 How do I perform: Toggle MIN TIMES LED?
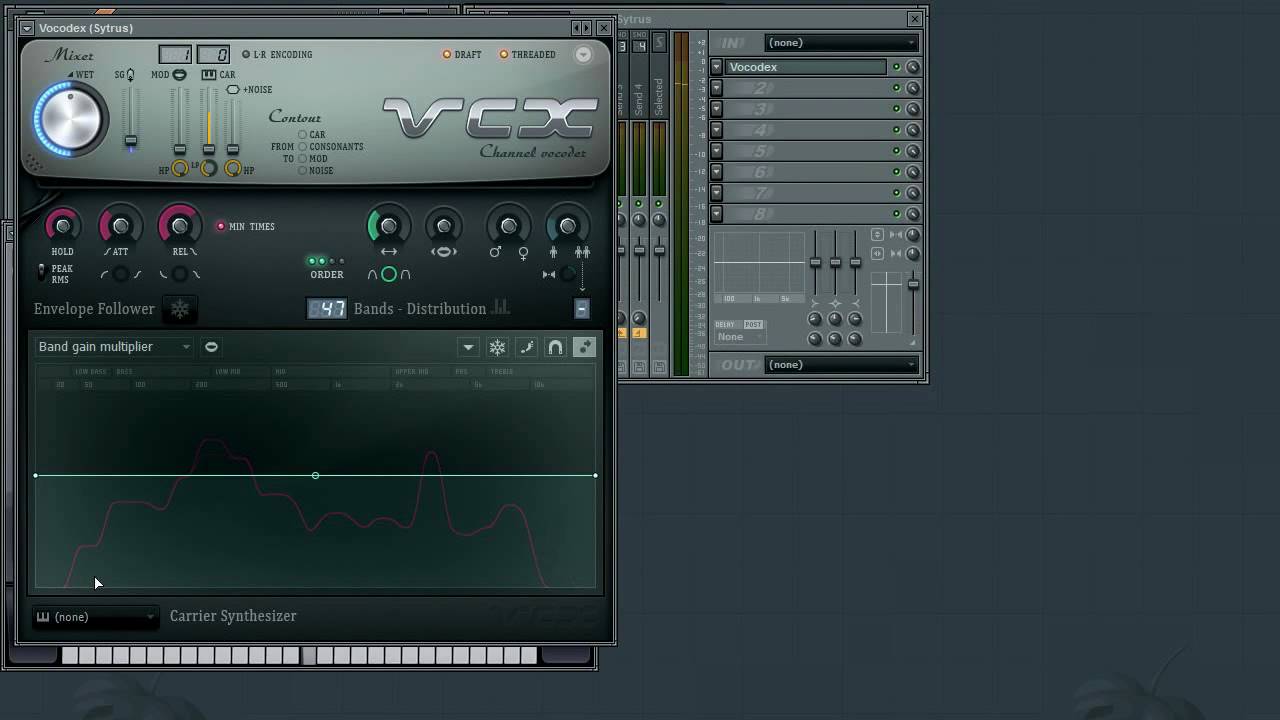(221, 227)
